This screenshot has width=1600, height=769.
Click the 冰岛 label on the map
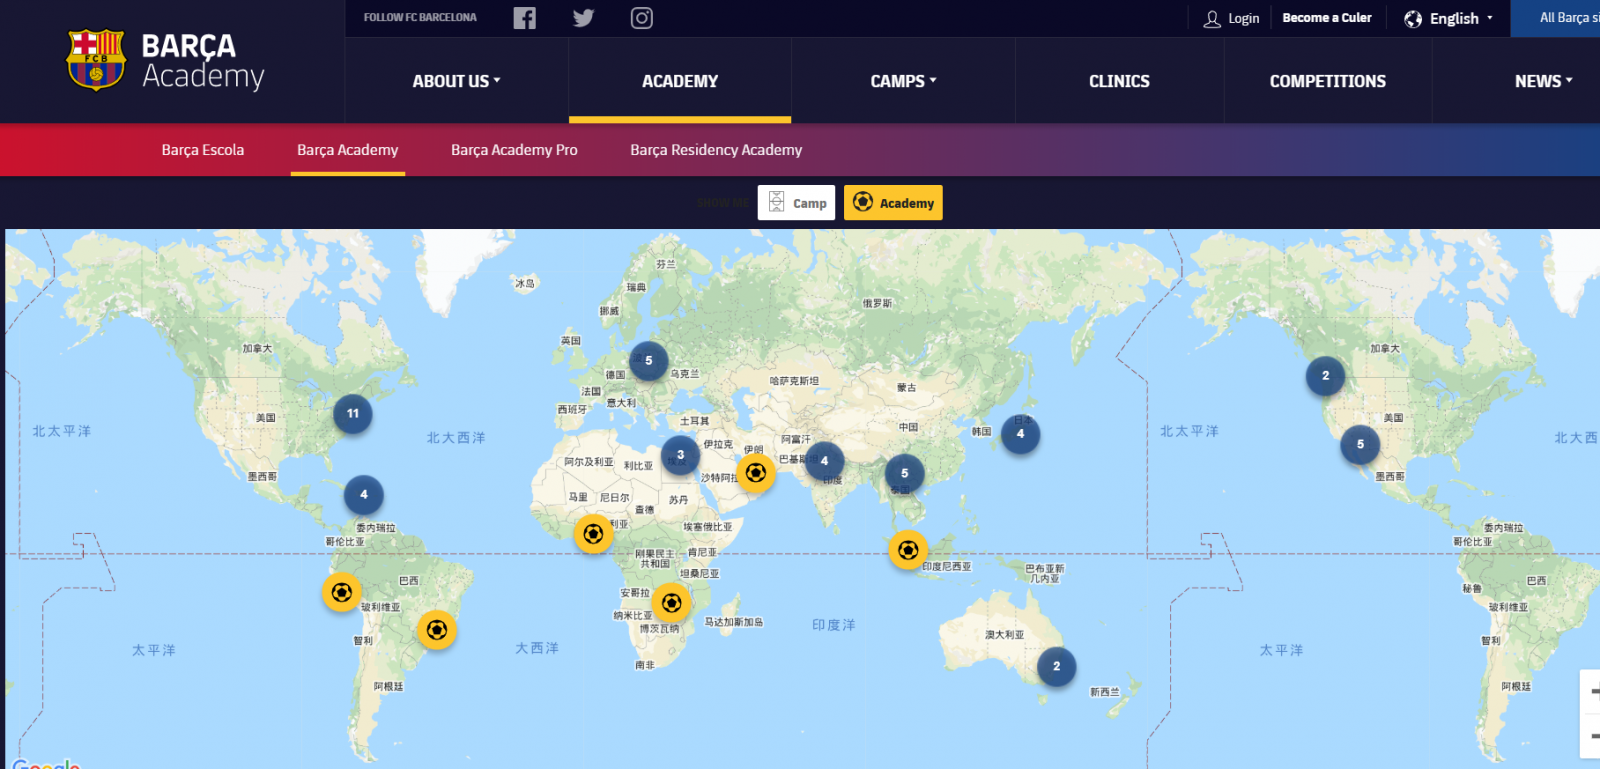click(x=525, y=284)
